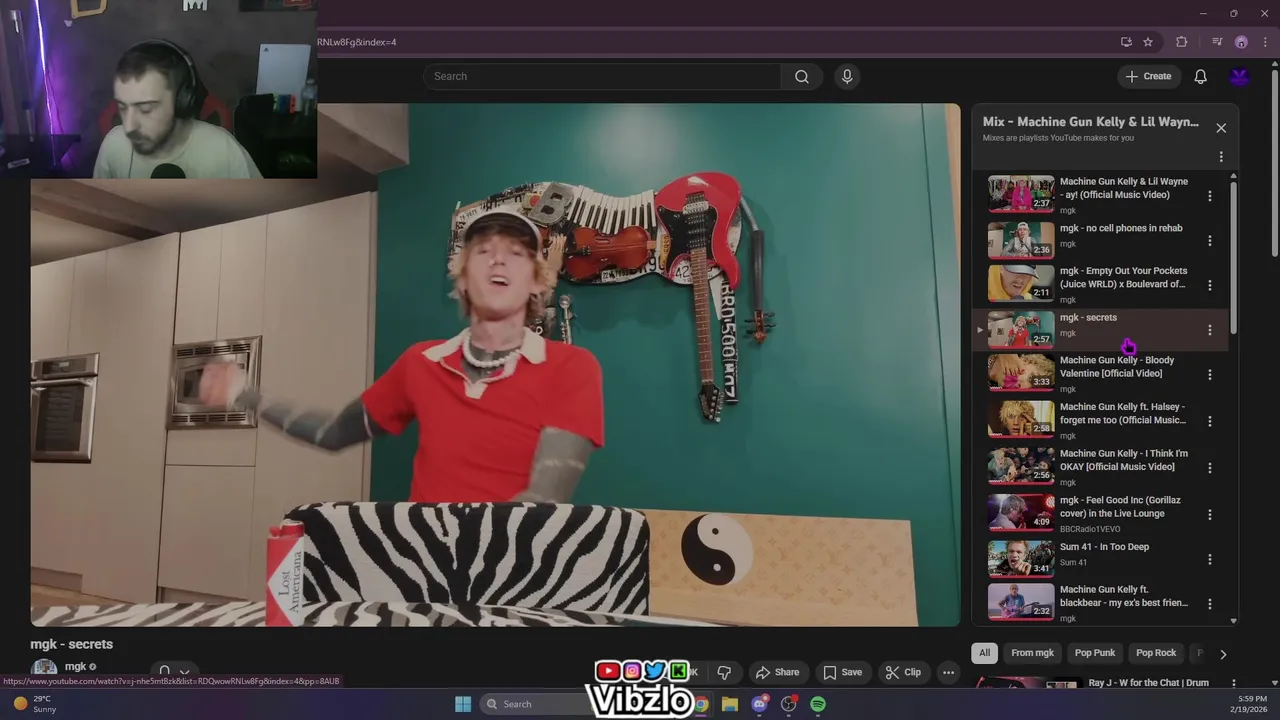The height and width of the screenshot is (720, 1280).
Task: Click the YouTube search magnifier button
Action: [x=802, y=76]
